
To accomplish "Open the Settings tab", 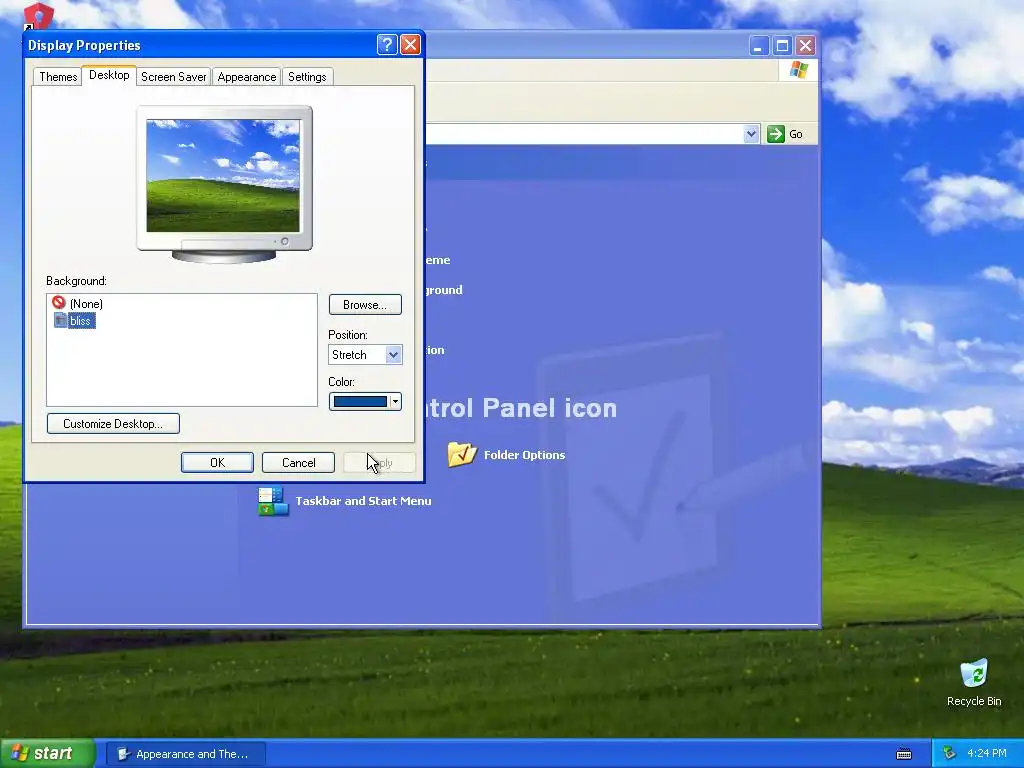I will 307,77.
